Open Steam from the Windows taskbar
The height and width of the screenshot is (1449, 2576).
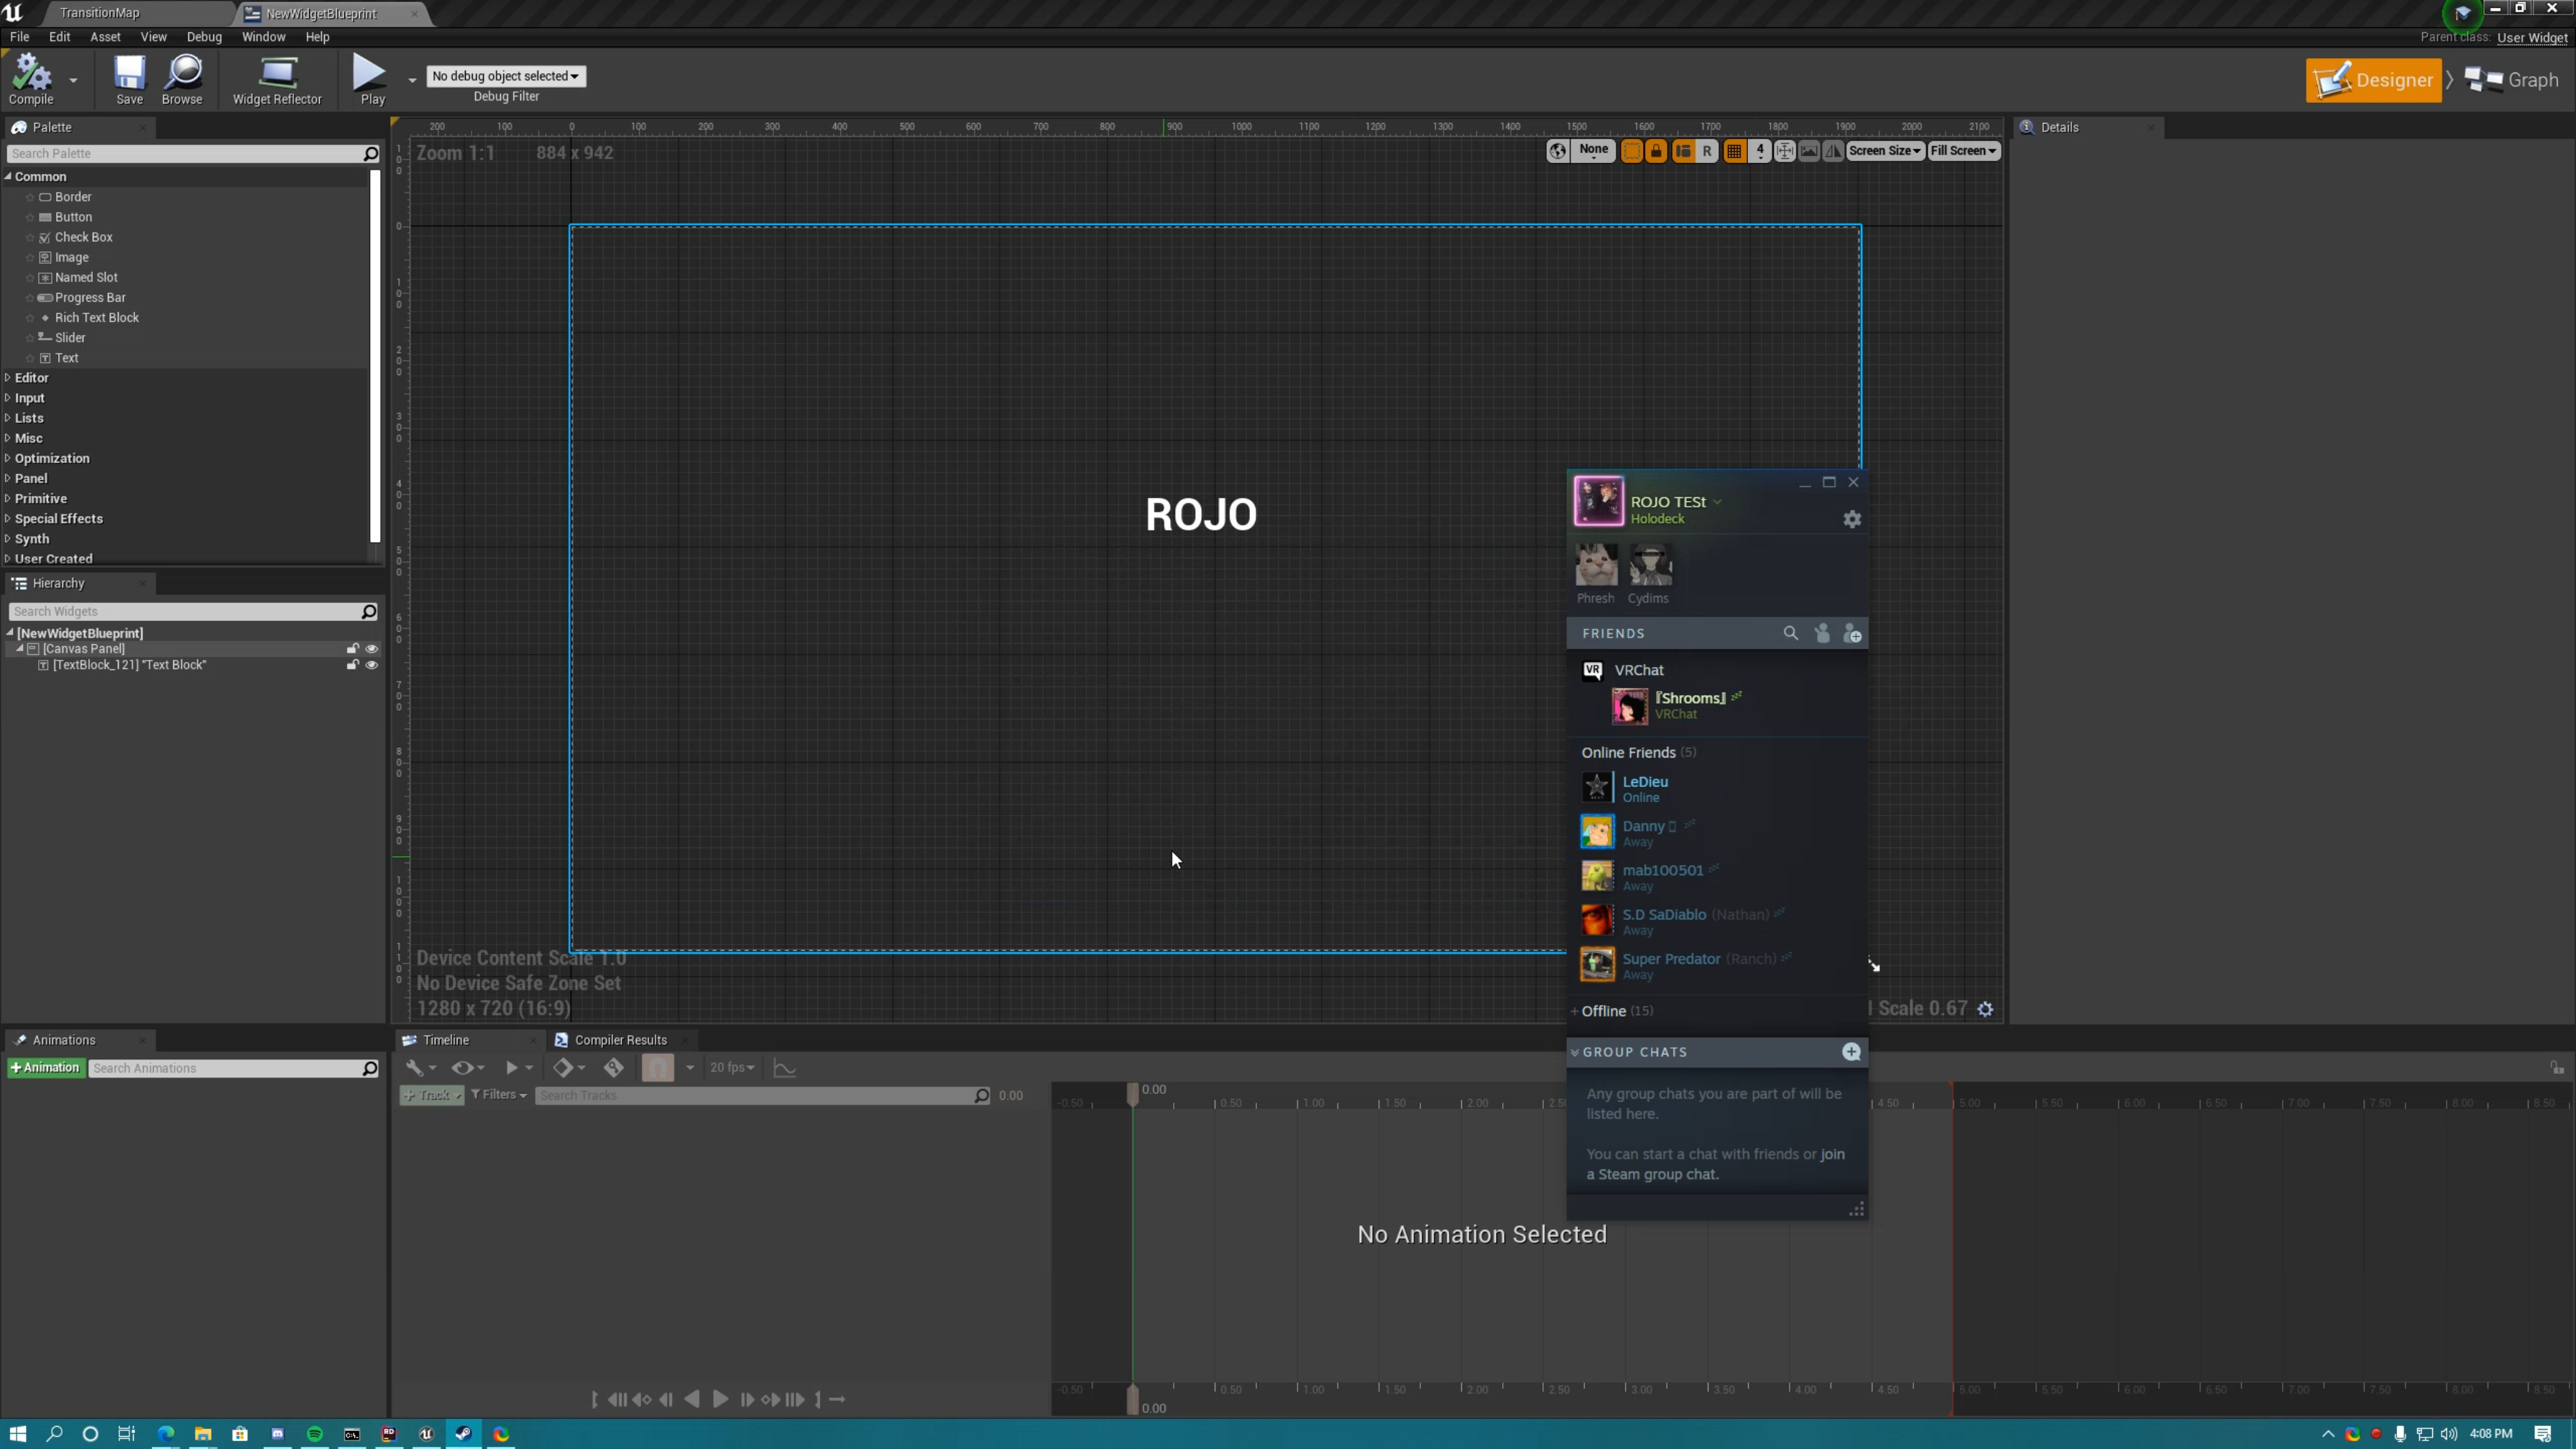[x=463, y=1434]
